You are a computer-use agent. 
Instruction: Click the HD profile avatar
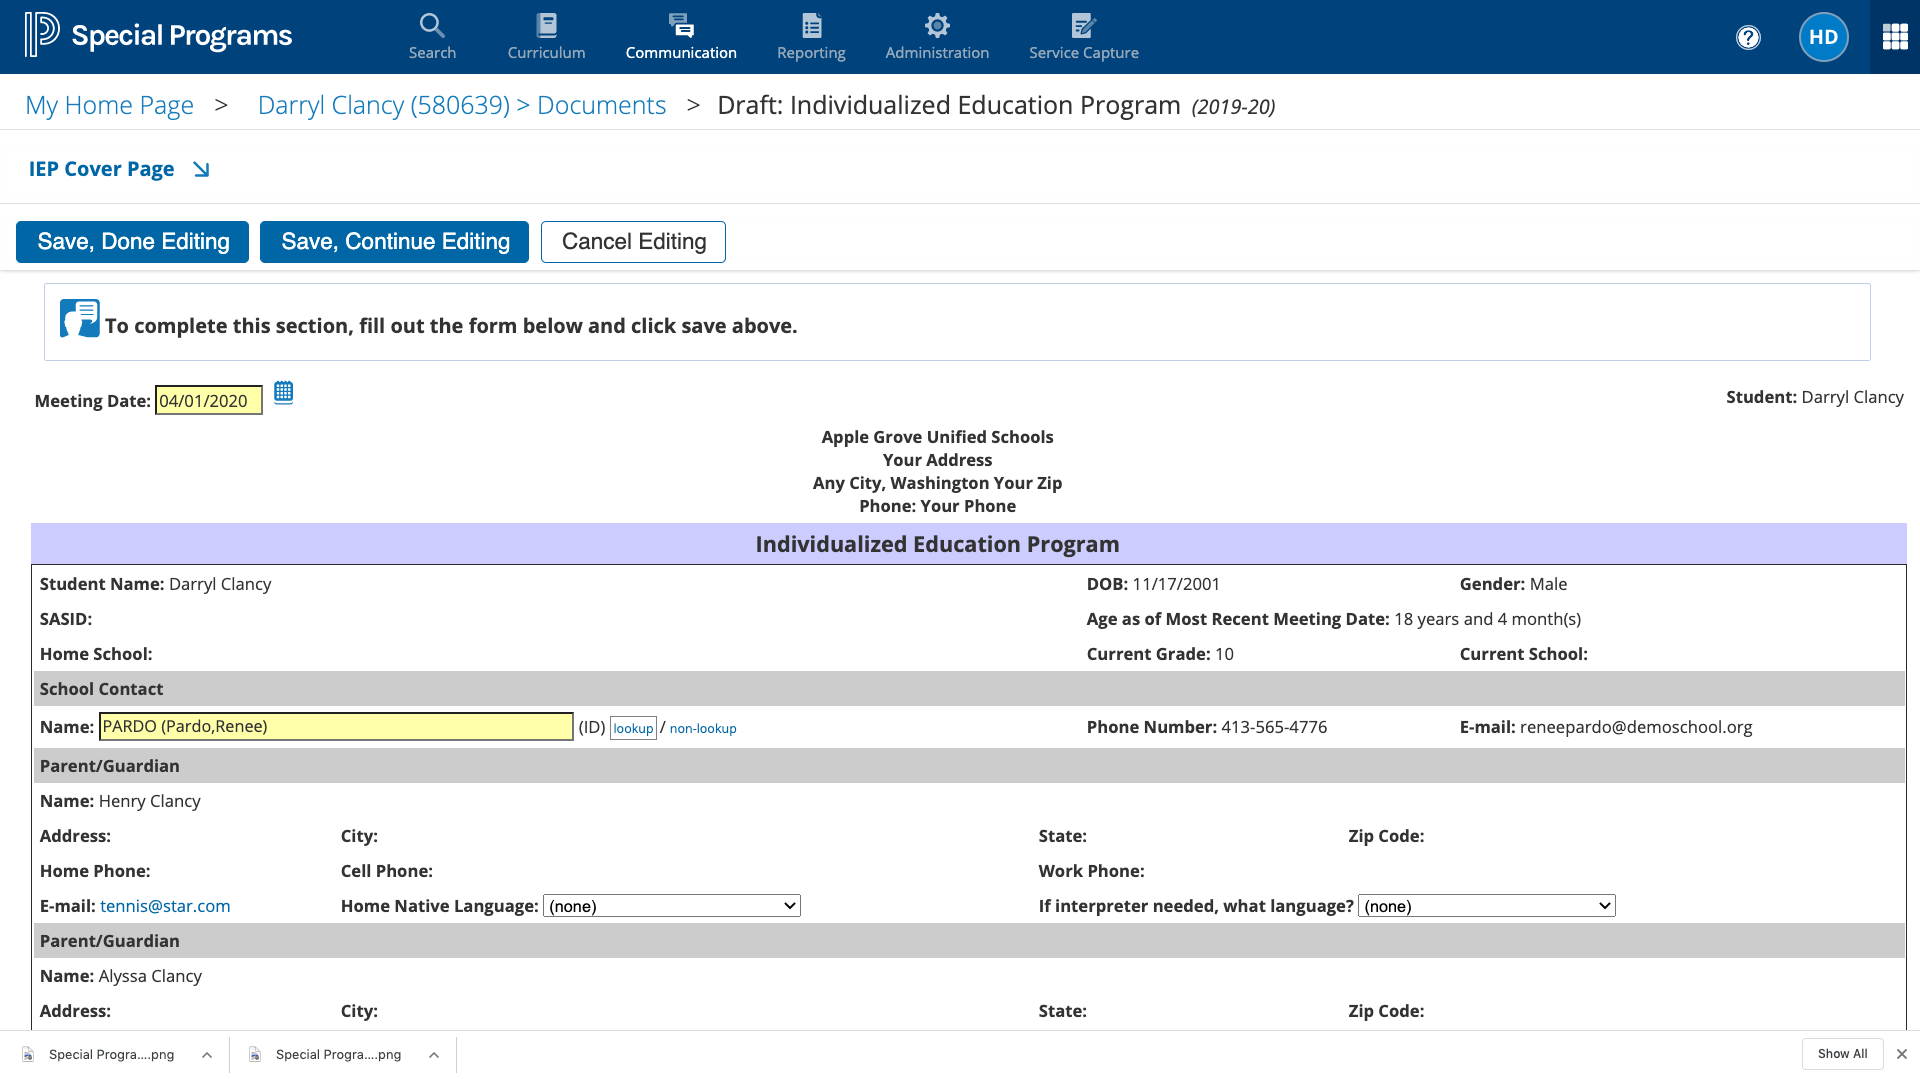(1822, 37)
